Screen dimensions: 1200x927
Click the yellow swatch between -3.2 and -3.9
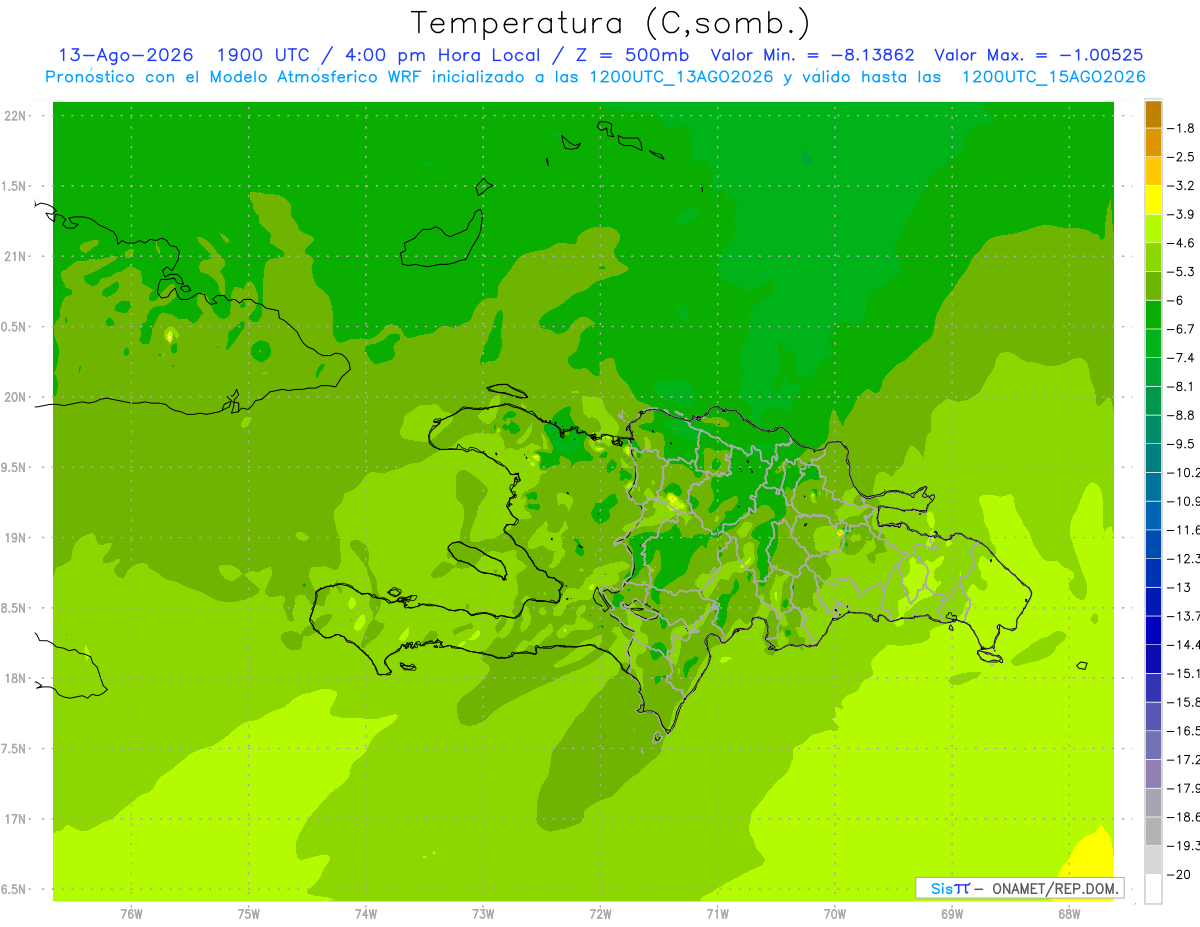coord(1153,200)
